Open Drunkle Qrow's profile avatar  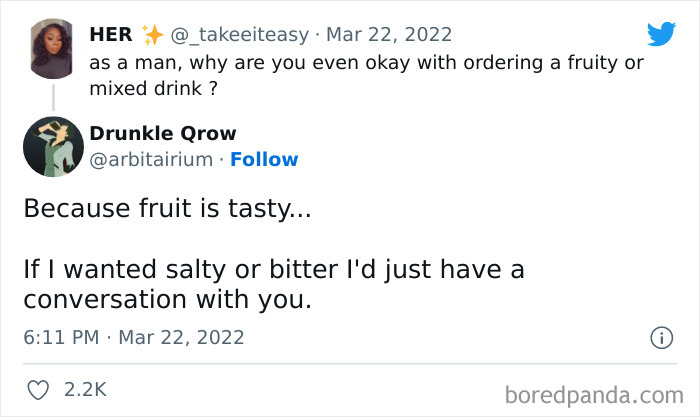pyautogui.click(x=52, y=147)
